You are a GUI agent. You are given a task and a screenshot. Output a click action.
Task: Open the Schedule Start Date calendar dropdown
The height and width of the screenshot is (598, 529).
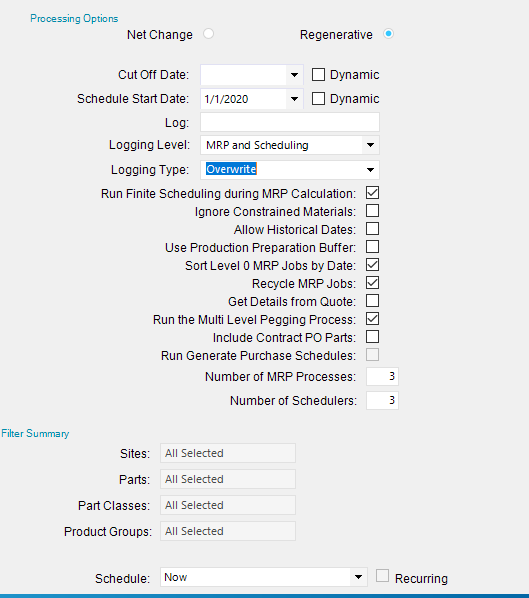point(294,99)
